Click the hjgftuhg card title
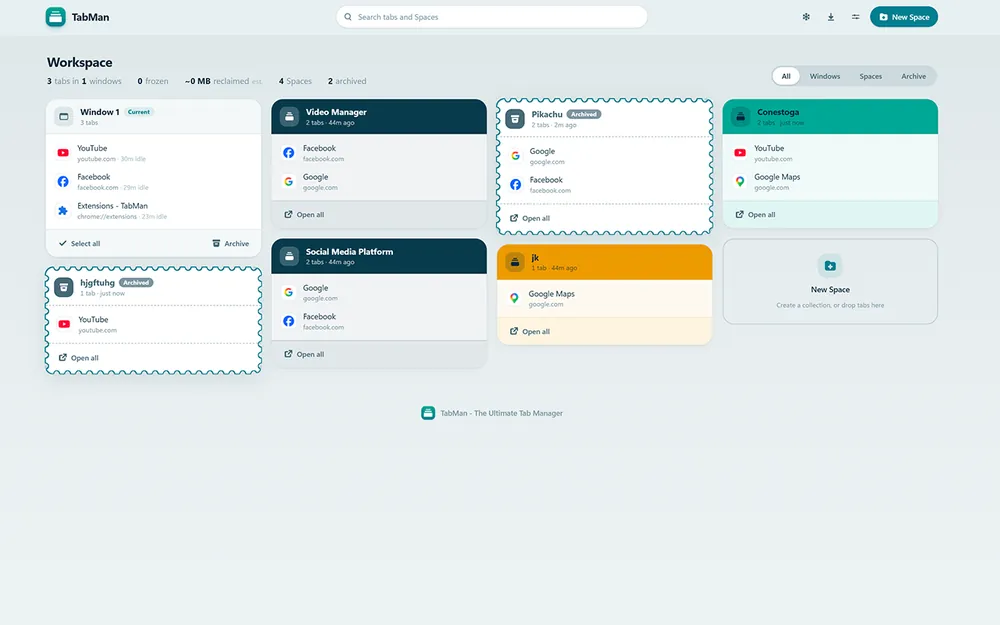The image size is (1000, 625). [x=98, y=283]
